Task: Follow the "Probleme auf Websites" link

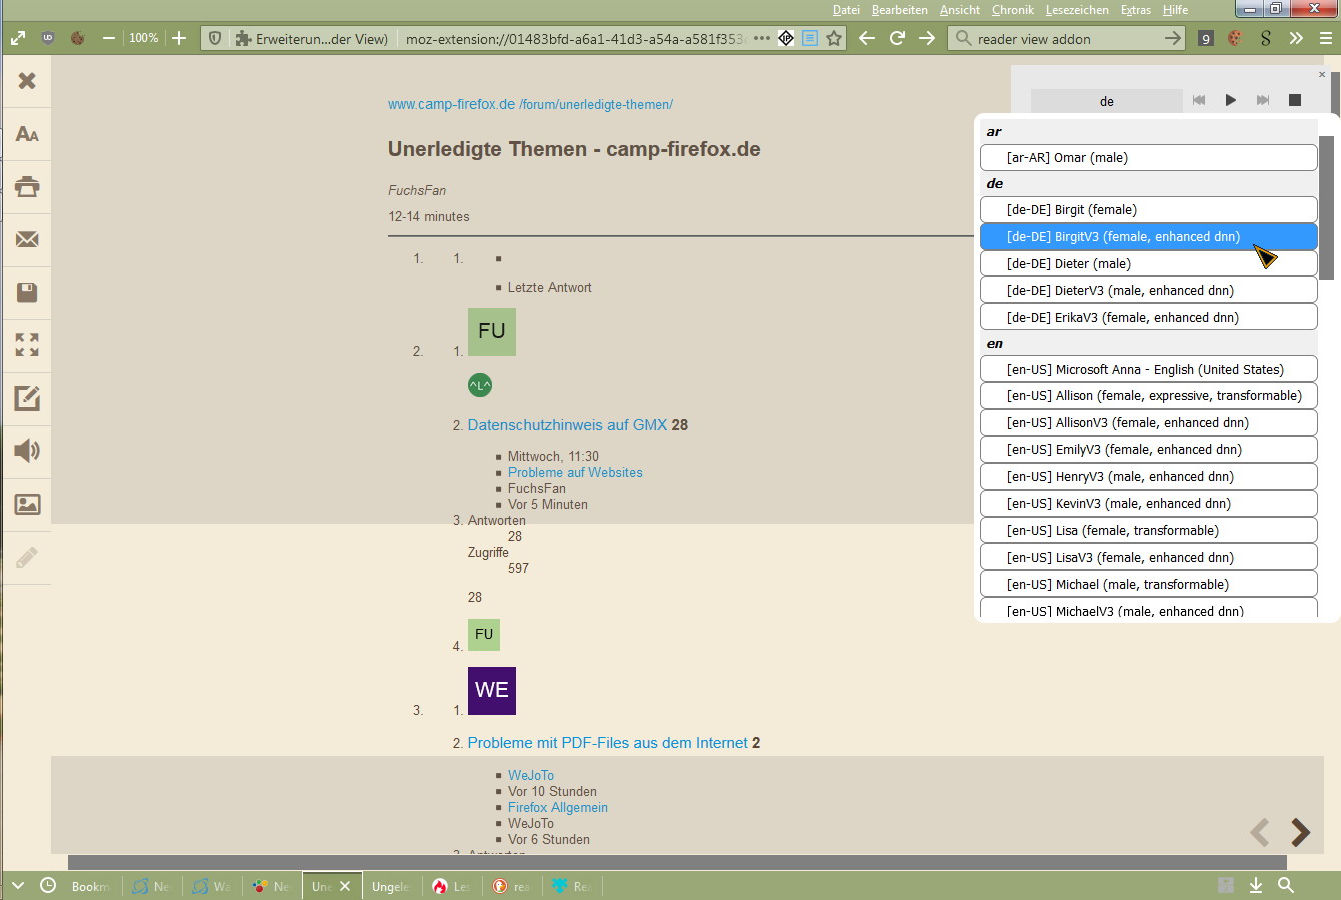Action: coord(575,472)
